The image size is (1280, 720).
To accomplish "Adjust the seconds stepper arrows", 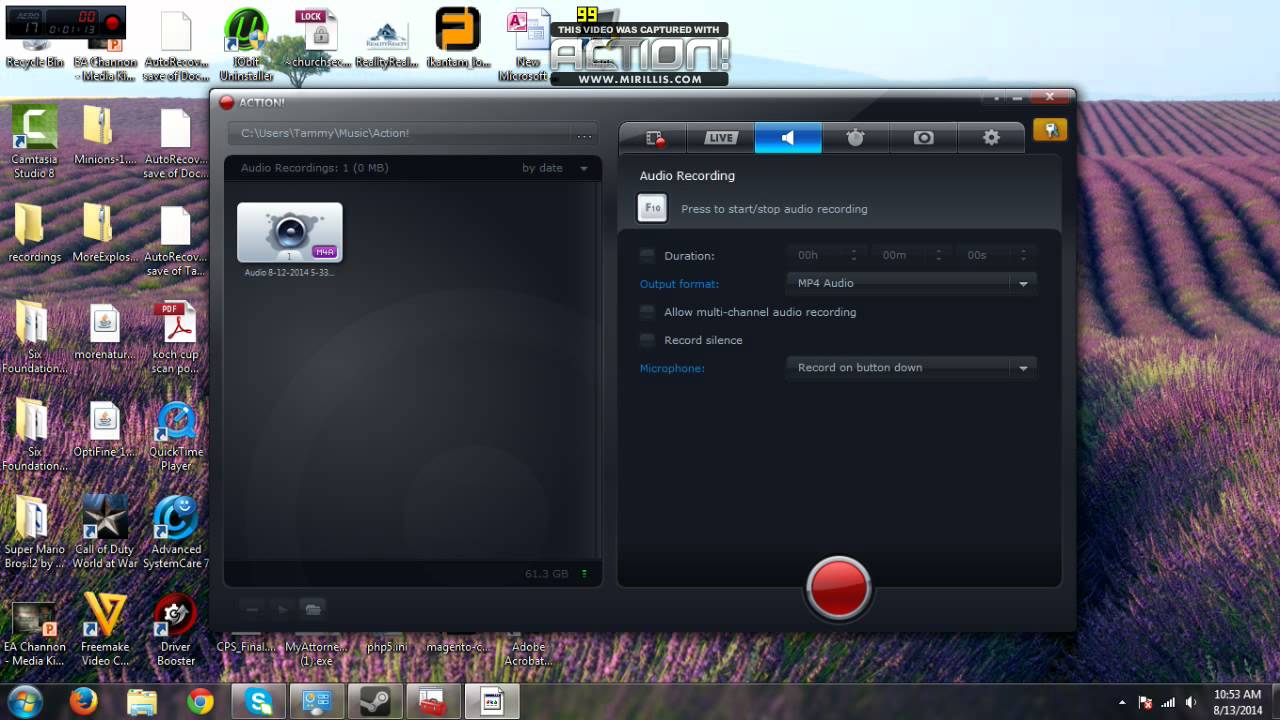I will pyautogui.click(x=1023, y=255).
